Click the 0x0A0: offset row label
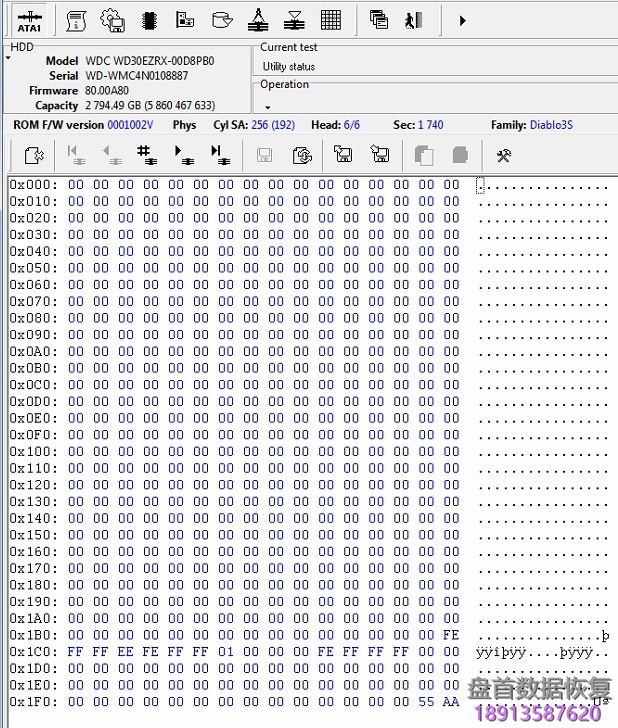The width and height of the screenshot is (618, 728). point(34,351)
